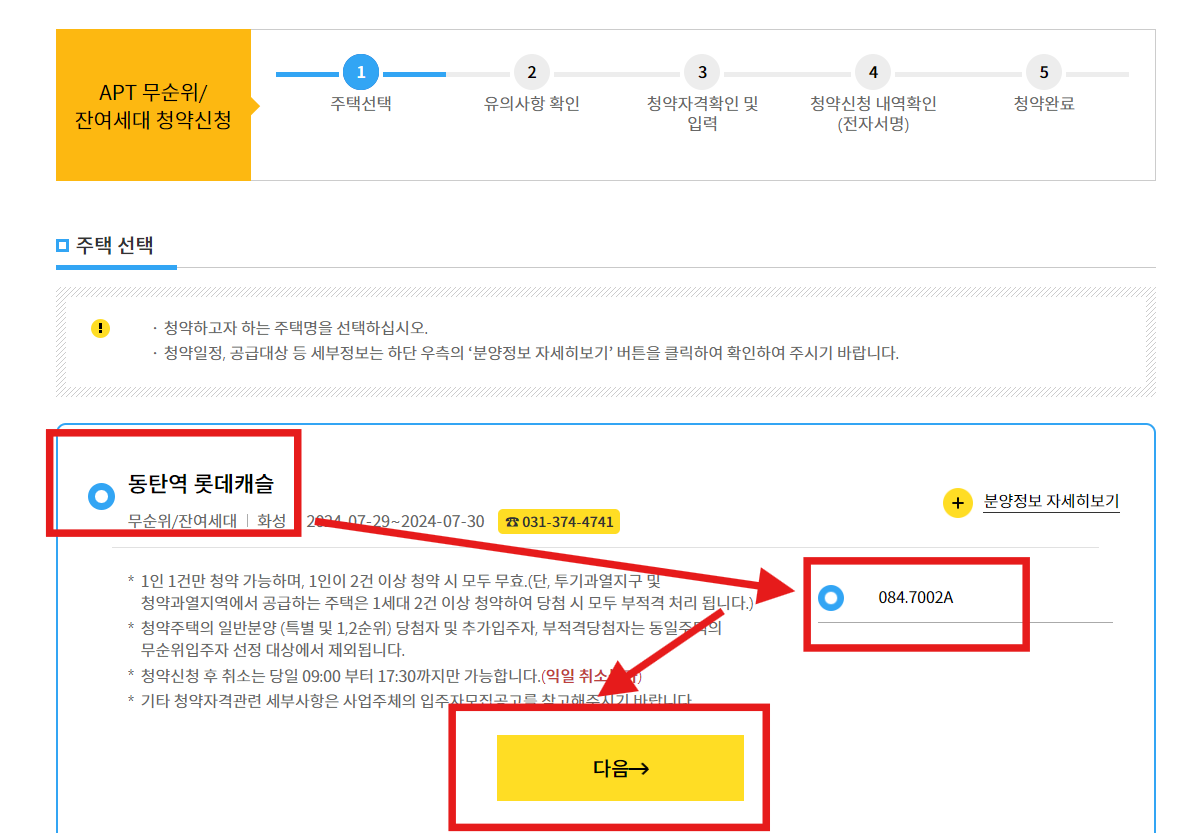Click the APT 무순위/잔여세대 청약신청 banner
The height and width of the screenshot is (833, 1192).
154,105
